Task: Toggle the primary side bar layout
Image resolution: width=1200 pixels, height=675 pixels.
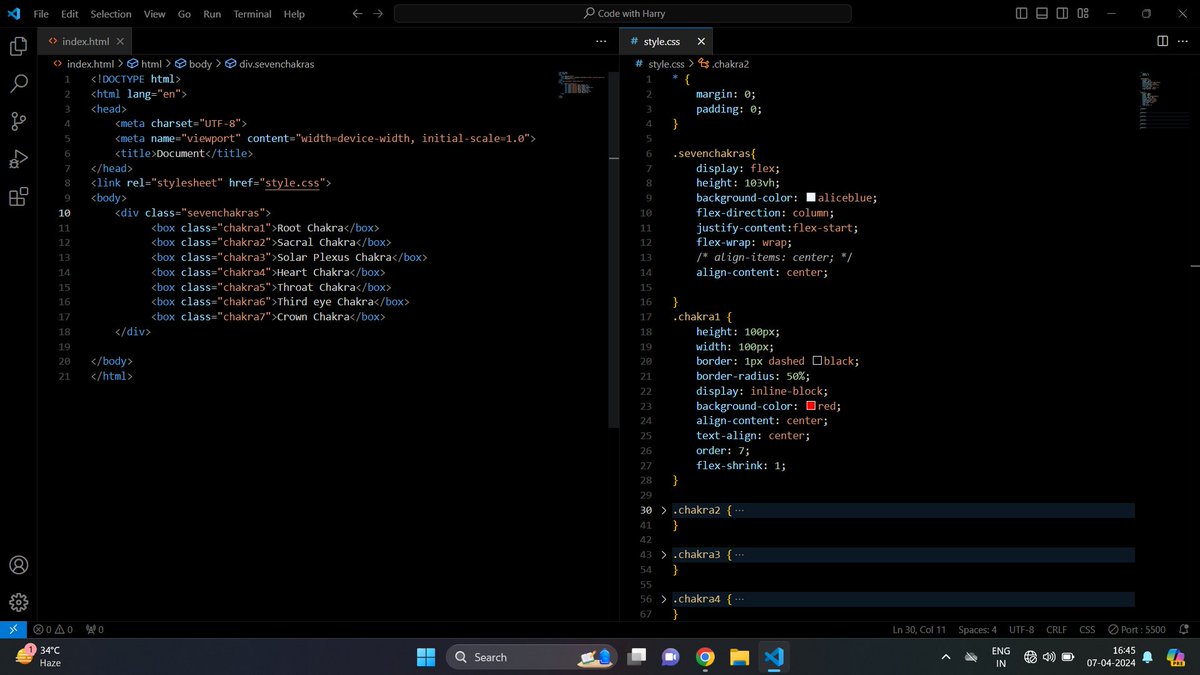Action: [x=1021, y=14]
